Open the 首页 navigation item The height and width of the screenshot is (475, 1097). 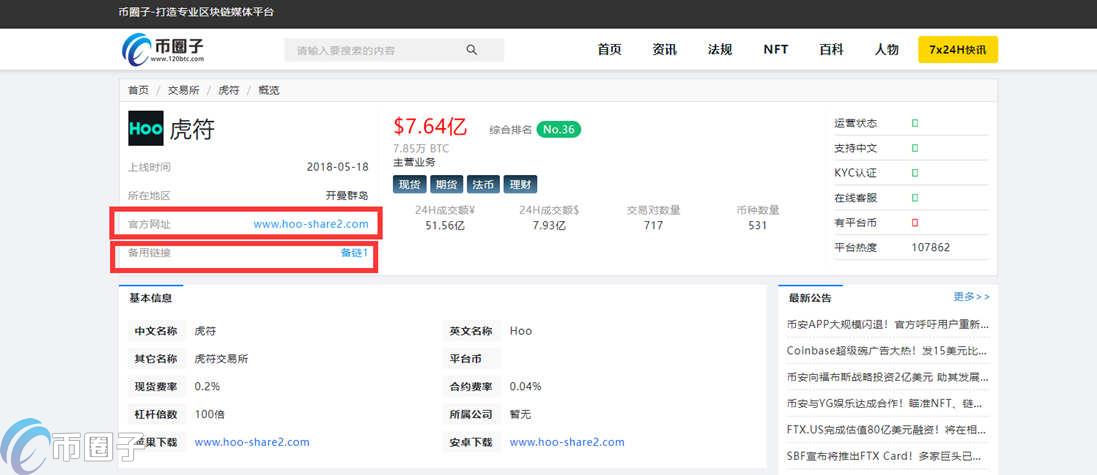[609, 50]
